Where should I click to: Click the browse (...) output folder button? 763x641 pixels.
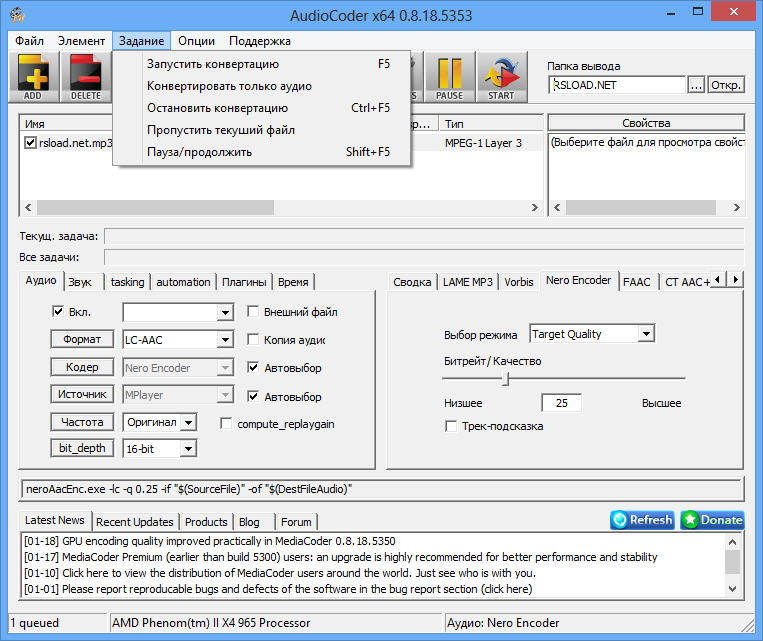(696, 85)
